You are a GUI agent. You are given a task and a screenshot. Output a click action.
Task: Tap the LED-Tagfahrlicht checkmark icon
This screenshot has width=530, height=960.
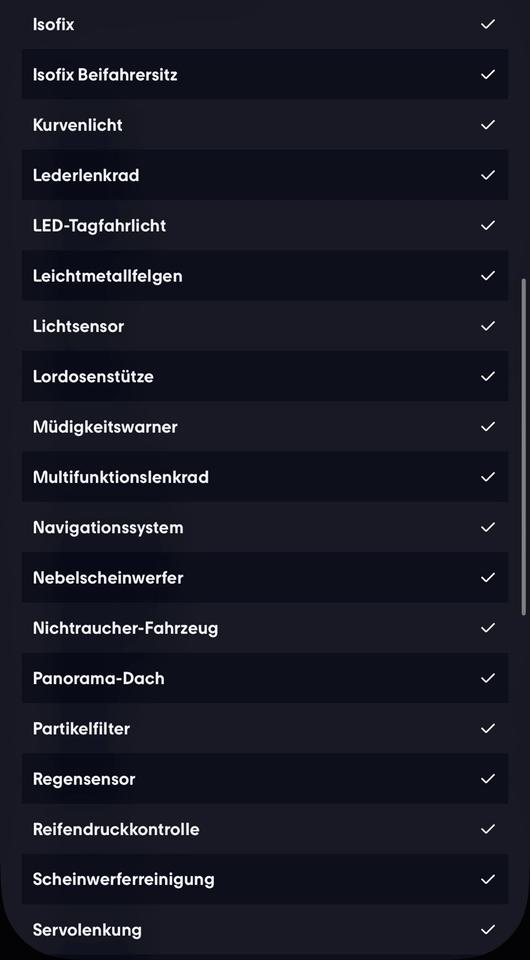pos(488,225)
